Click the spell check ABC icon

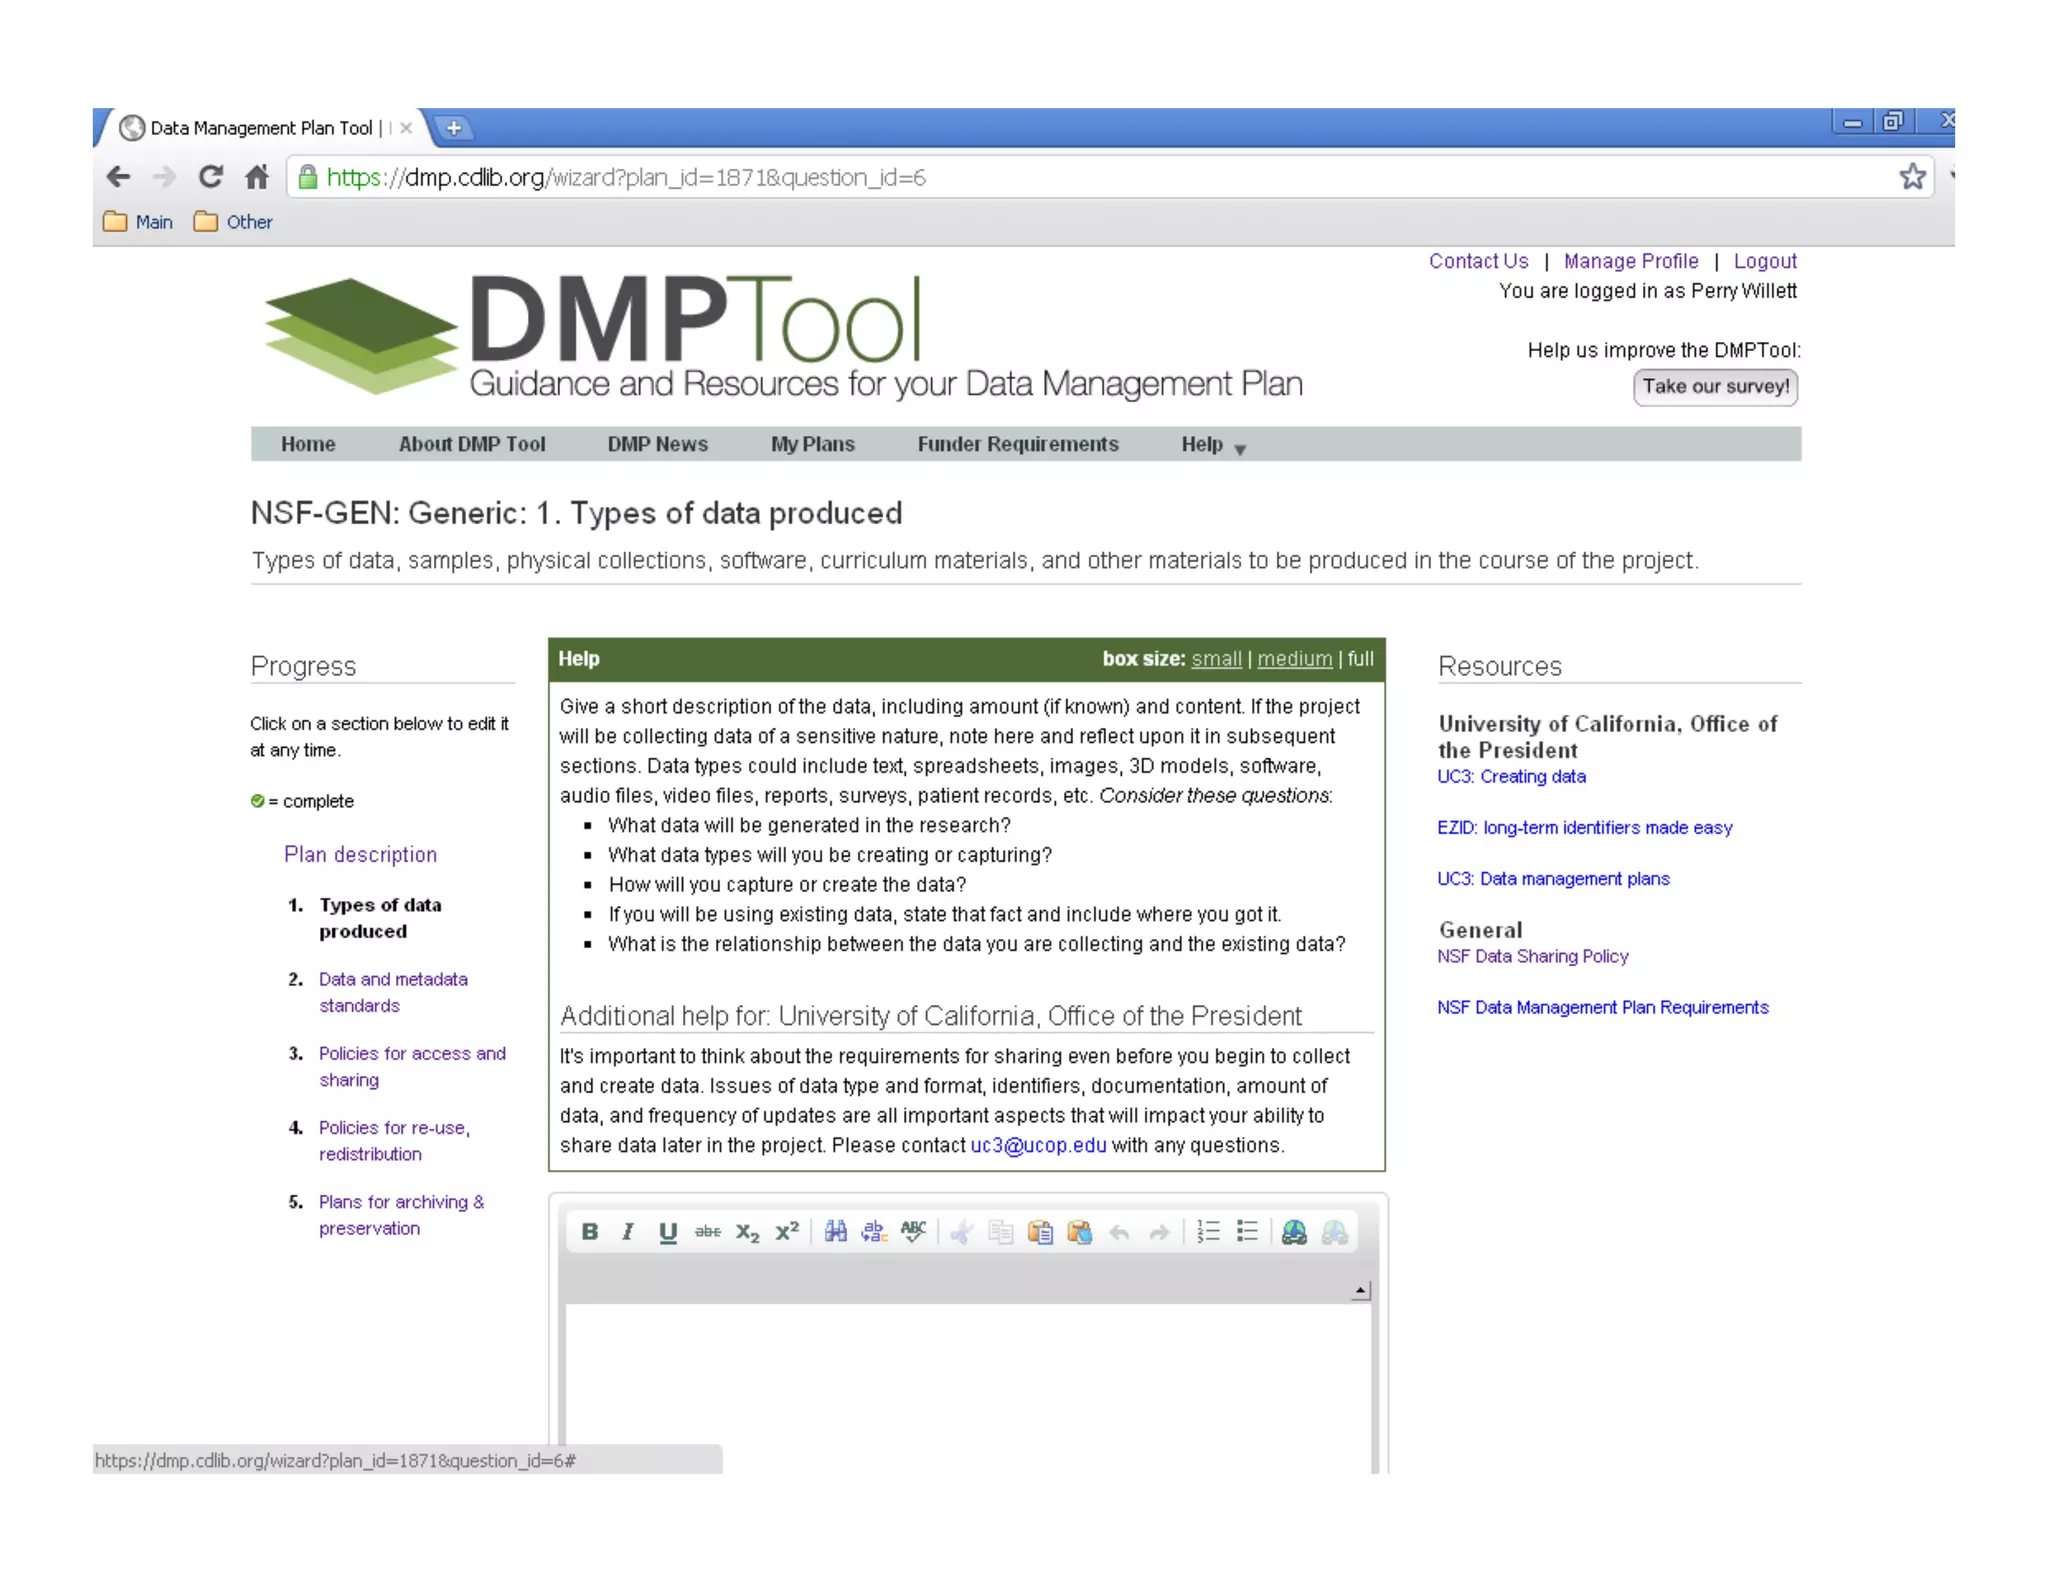tap(913, 1232)
